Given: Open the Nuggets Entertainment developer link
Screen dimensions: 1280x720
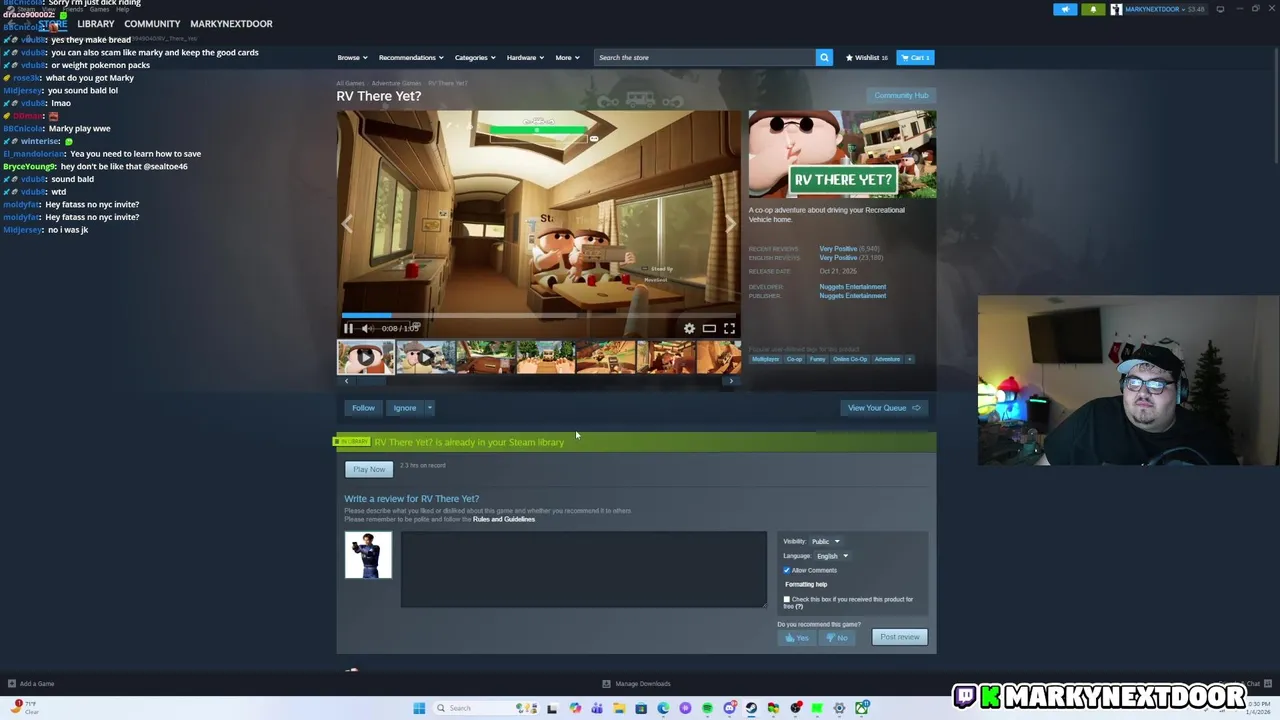Looking at the screenshot, I should [x=852, y=287].
